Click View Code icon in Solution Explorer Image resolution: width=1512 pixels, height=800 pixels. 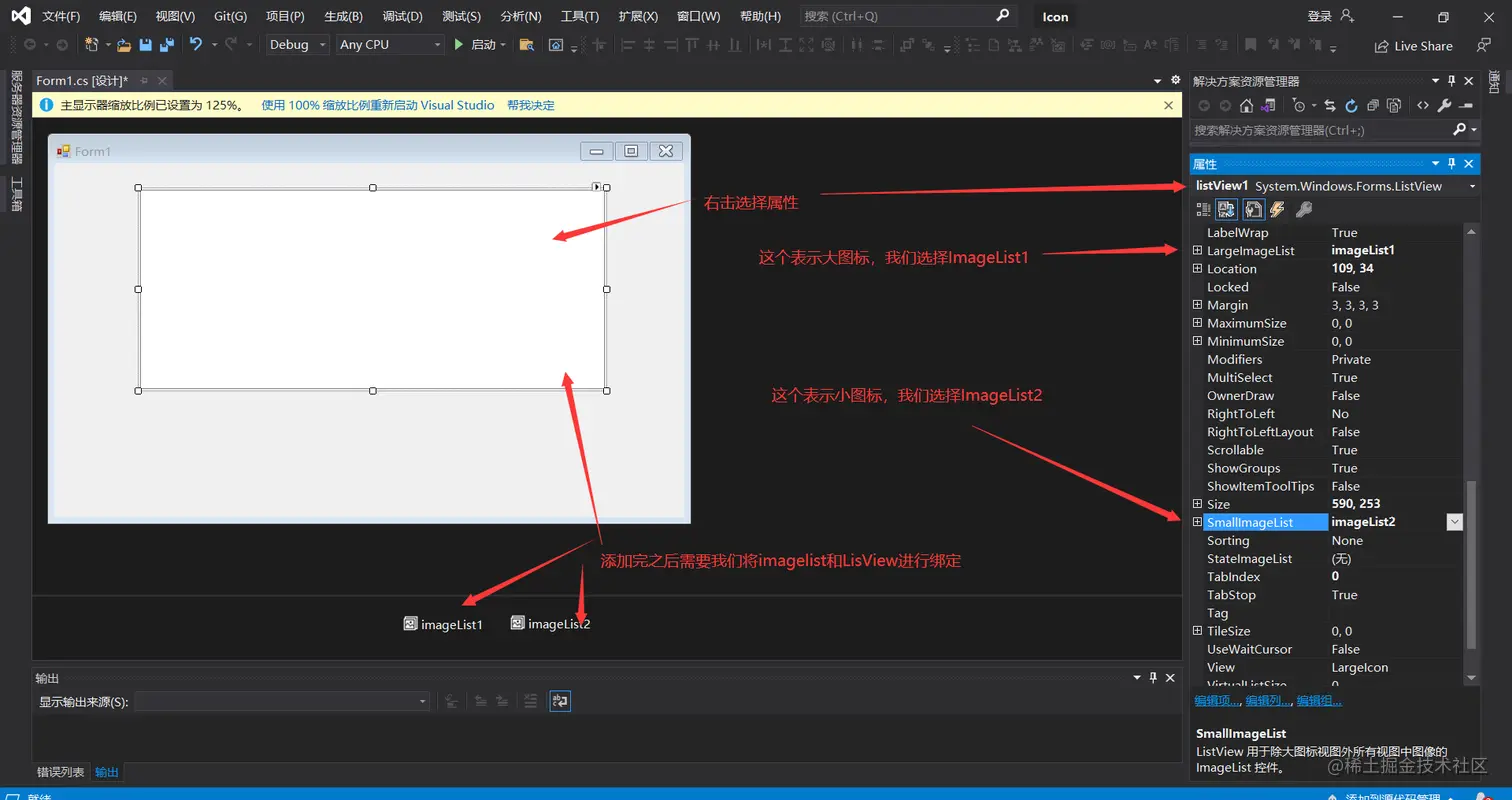(x=1423, y=105)
